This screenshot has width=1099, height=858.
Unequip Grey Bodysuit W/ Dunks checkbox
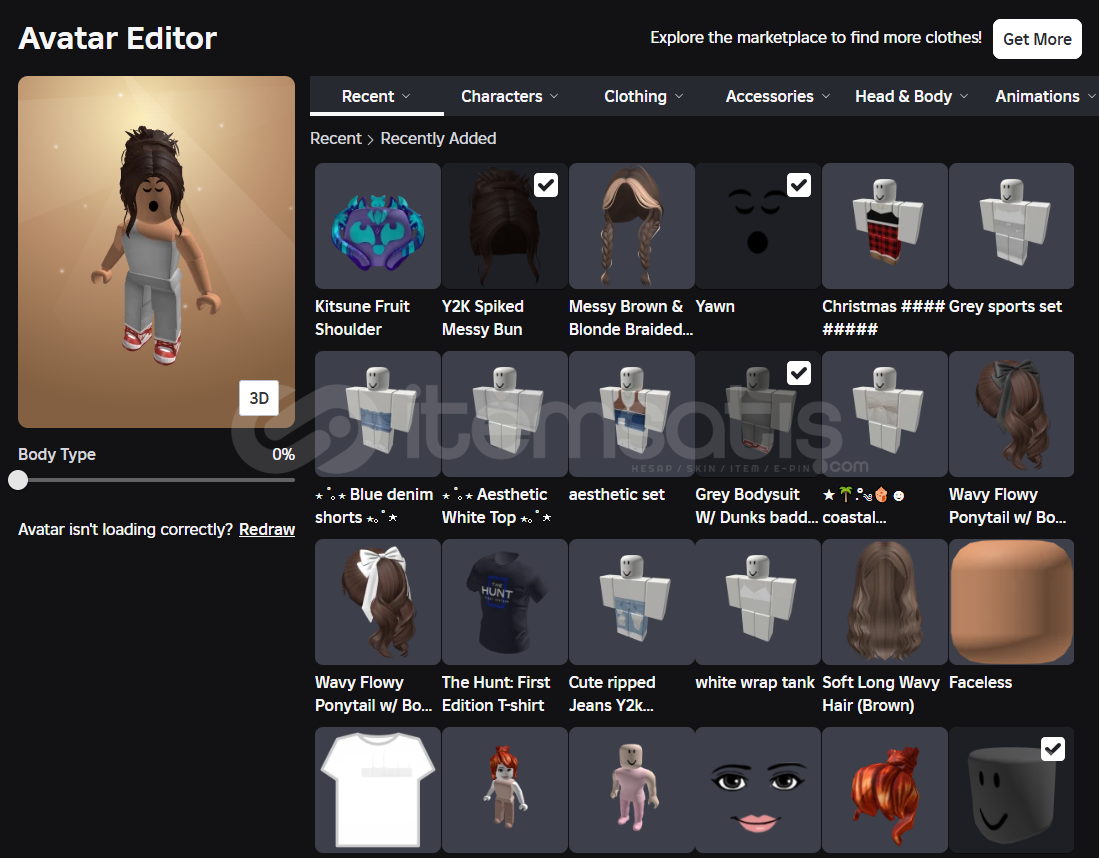(799, 373)
